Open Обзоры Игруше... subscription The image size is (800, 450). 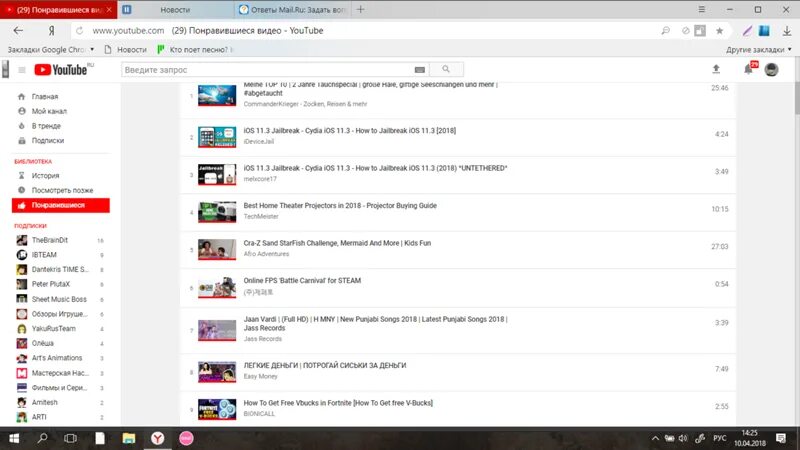[61, 314]
